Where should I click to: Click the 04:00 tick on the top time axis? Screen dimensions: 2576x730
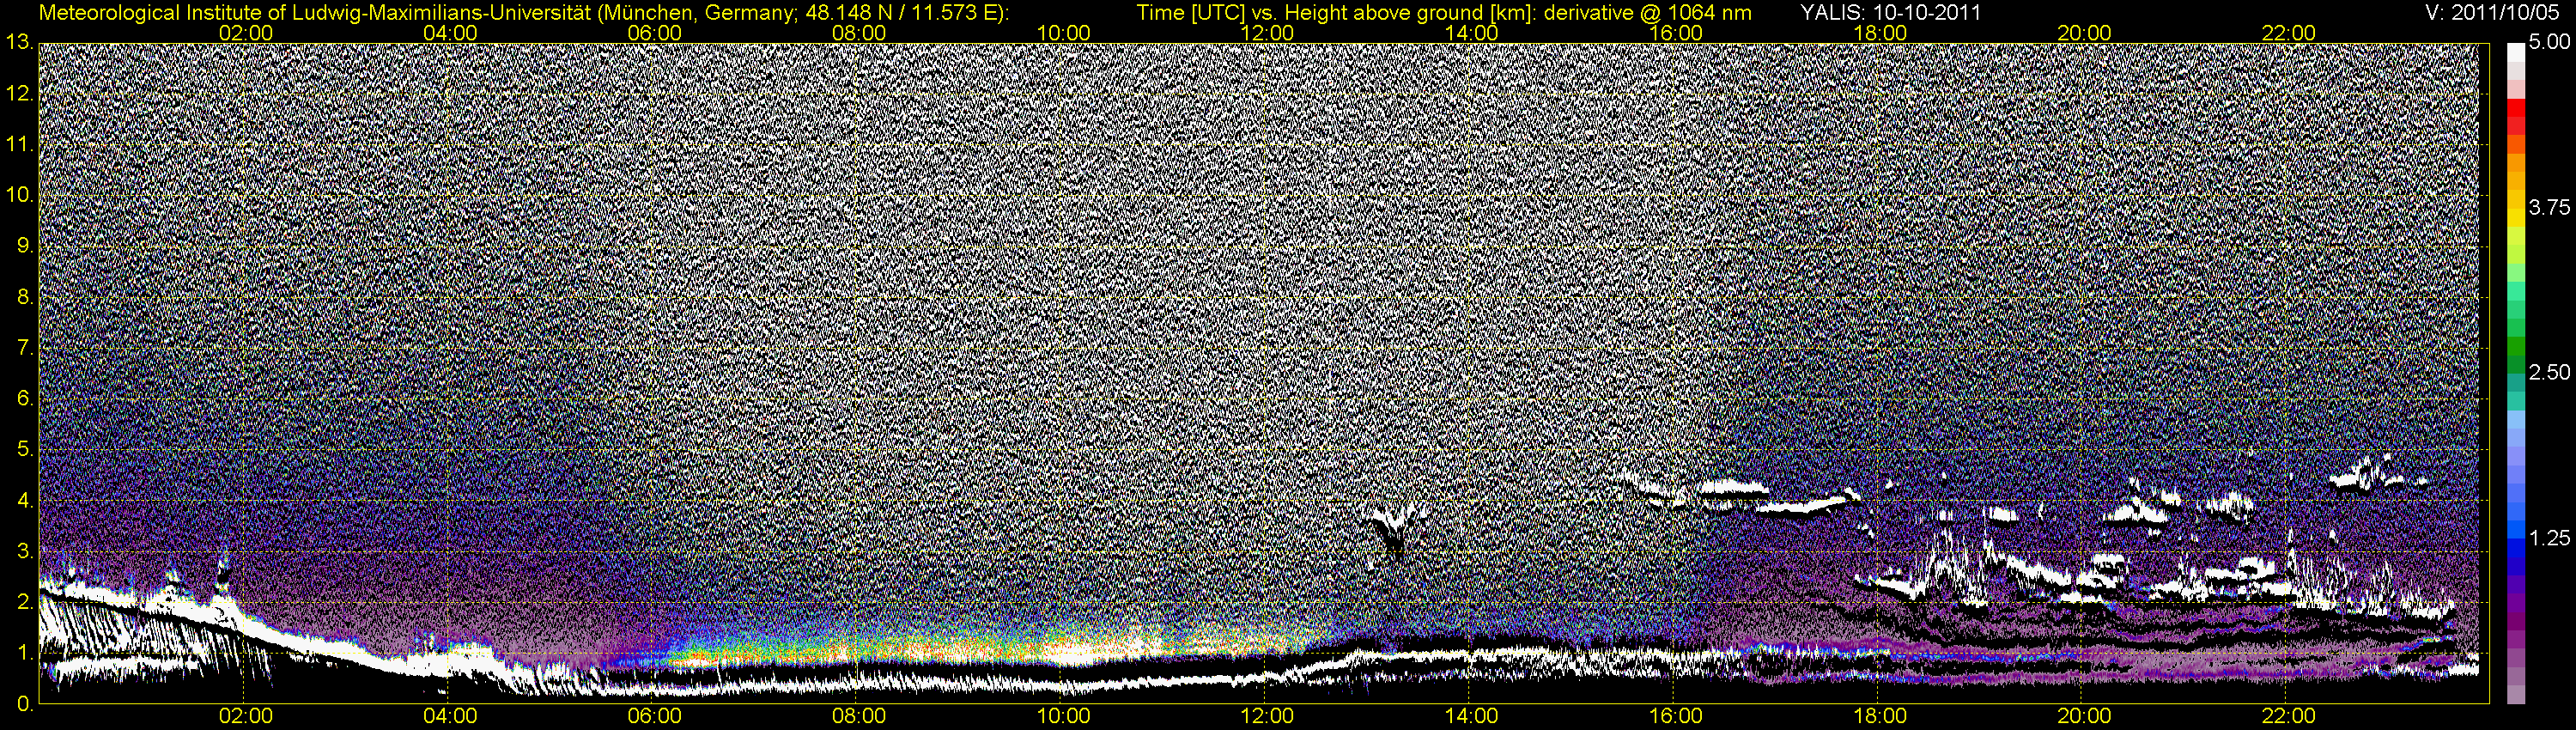pyautogui.click(x=450, y=33)
